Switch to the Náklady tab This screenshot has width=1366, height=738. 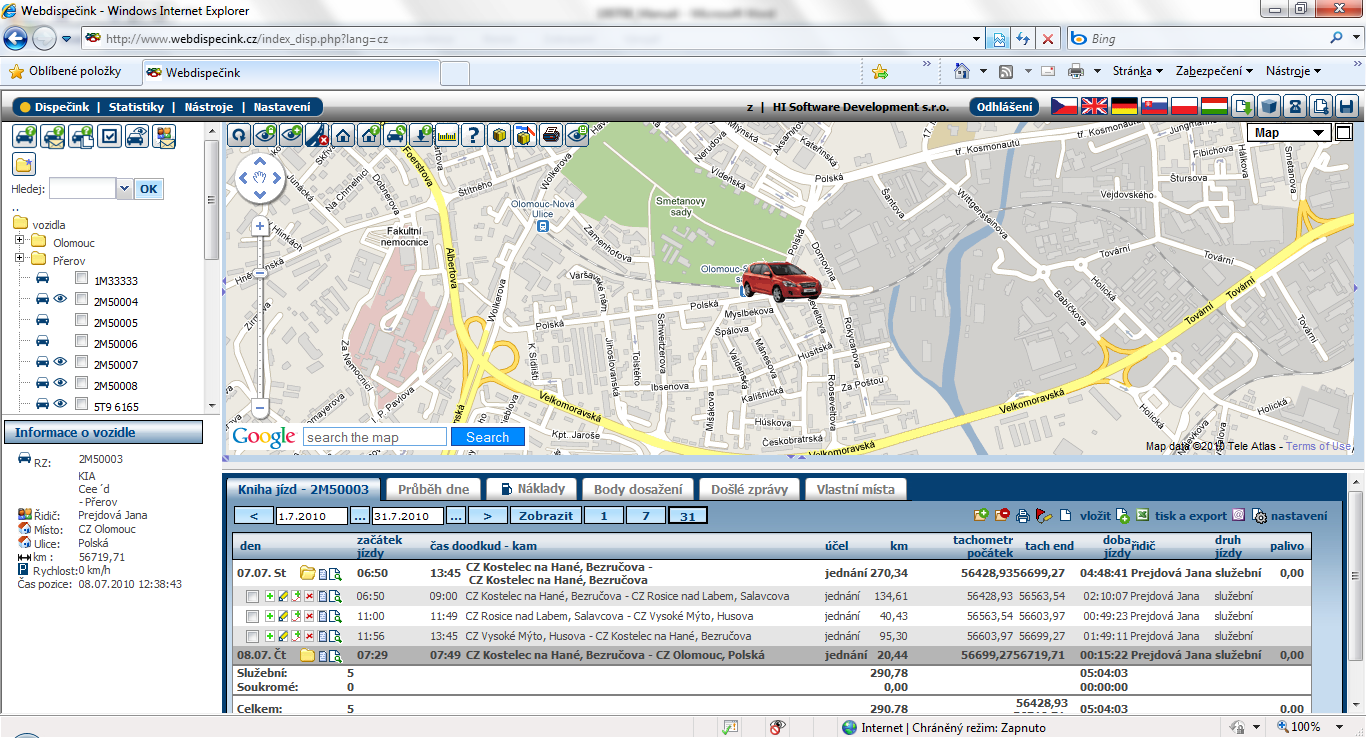(x=533, y=489)
